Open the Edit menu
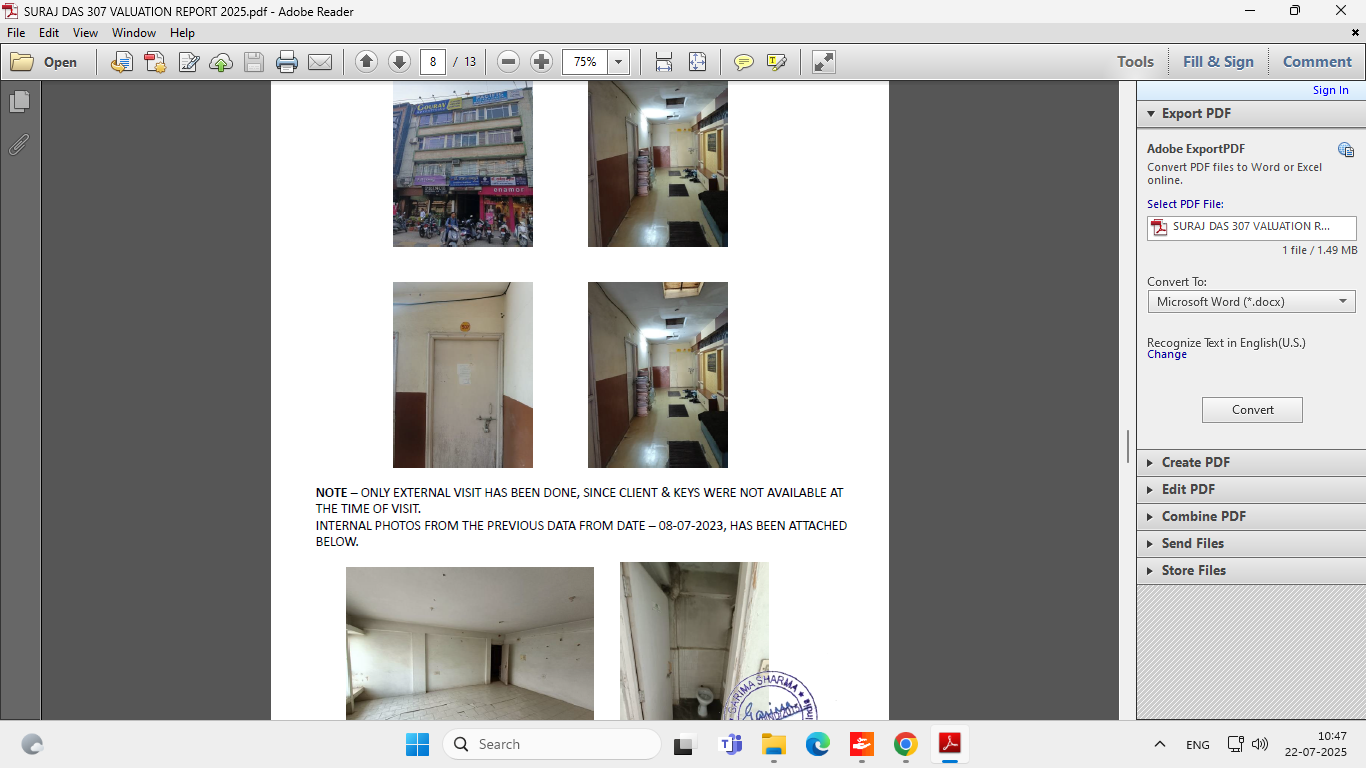Screen dimensions: 1366x768 pos(49,33)
